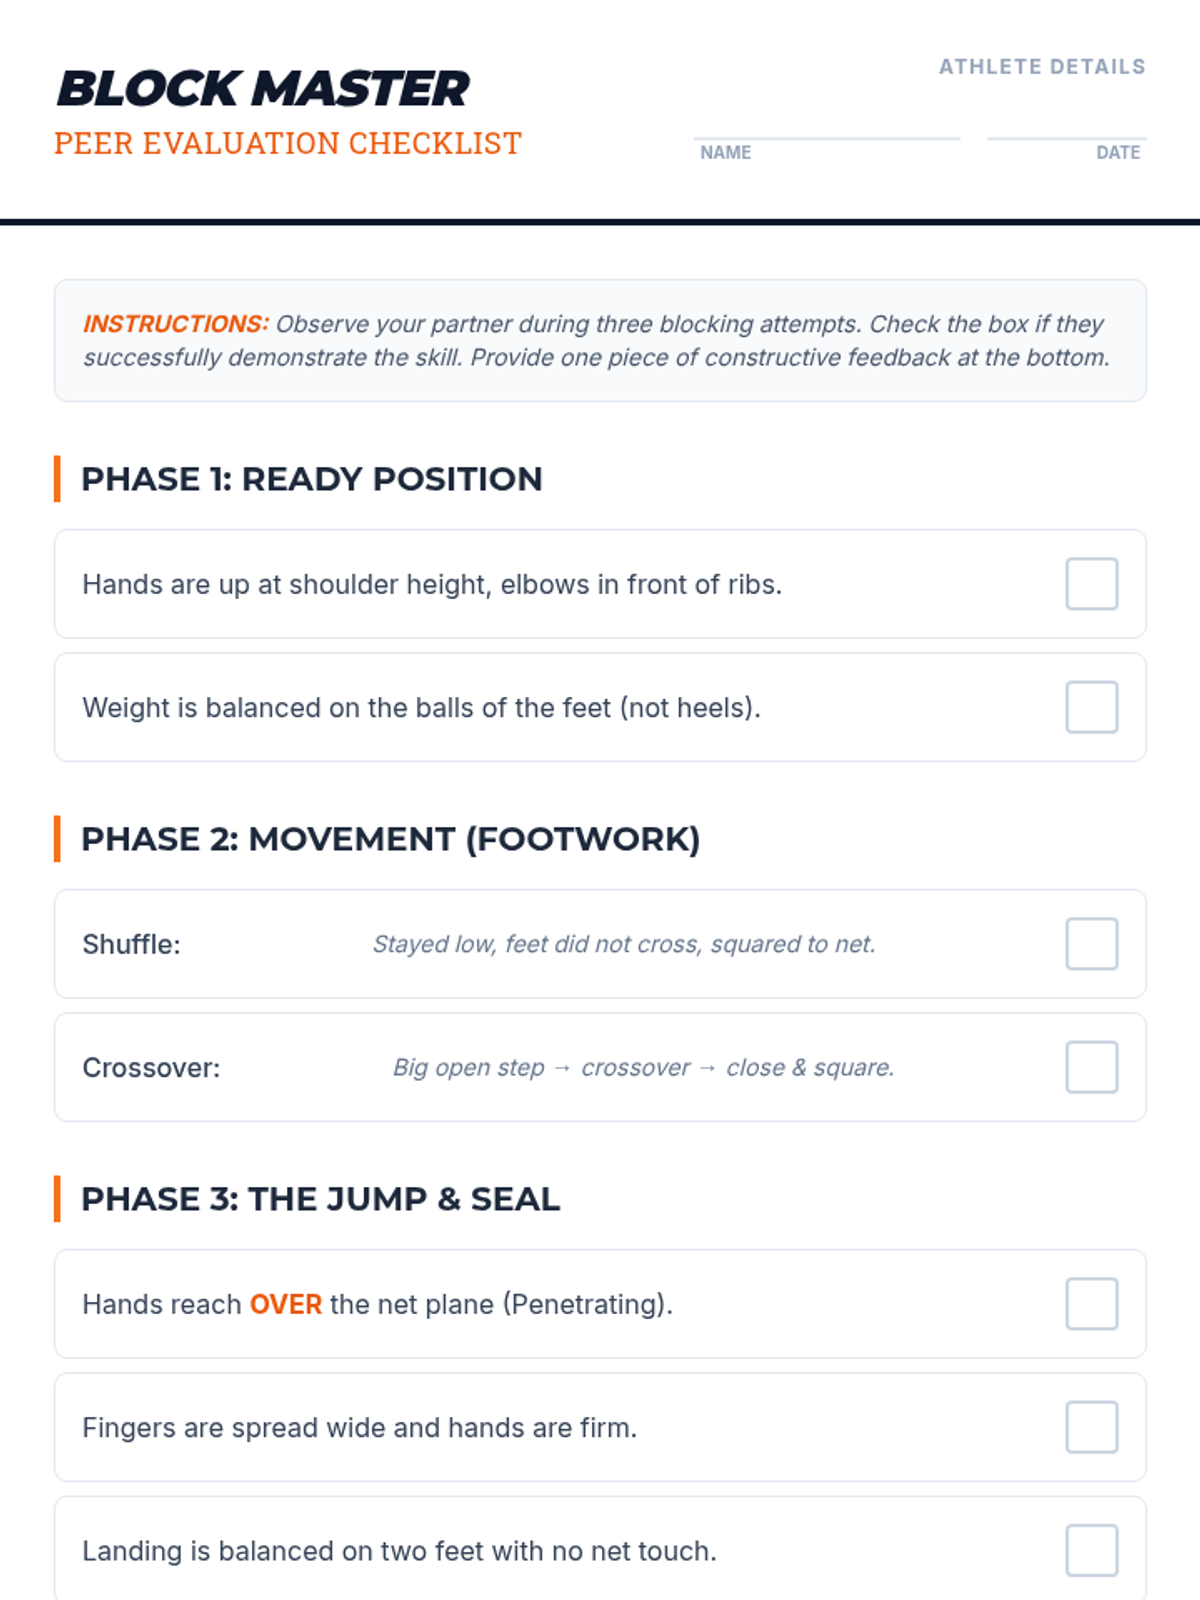Click the Phase 2: Movement (Footwork) heading
The image size is (1200, 1600).
pyautogui.click(x=390, y=839)
